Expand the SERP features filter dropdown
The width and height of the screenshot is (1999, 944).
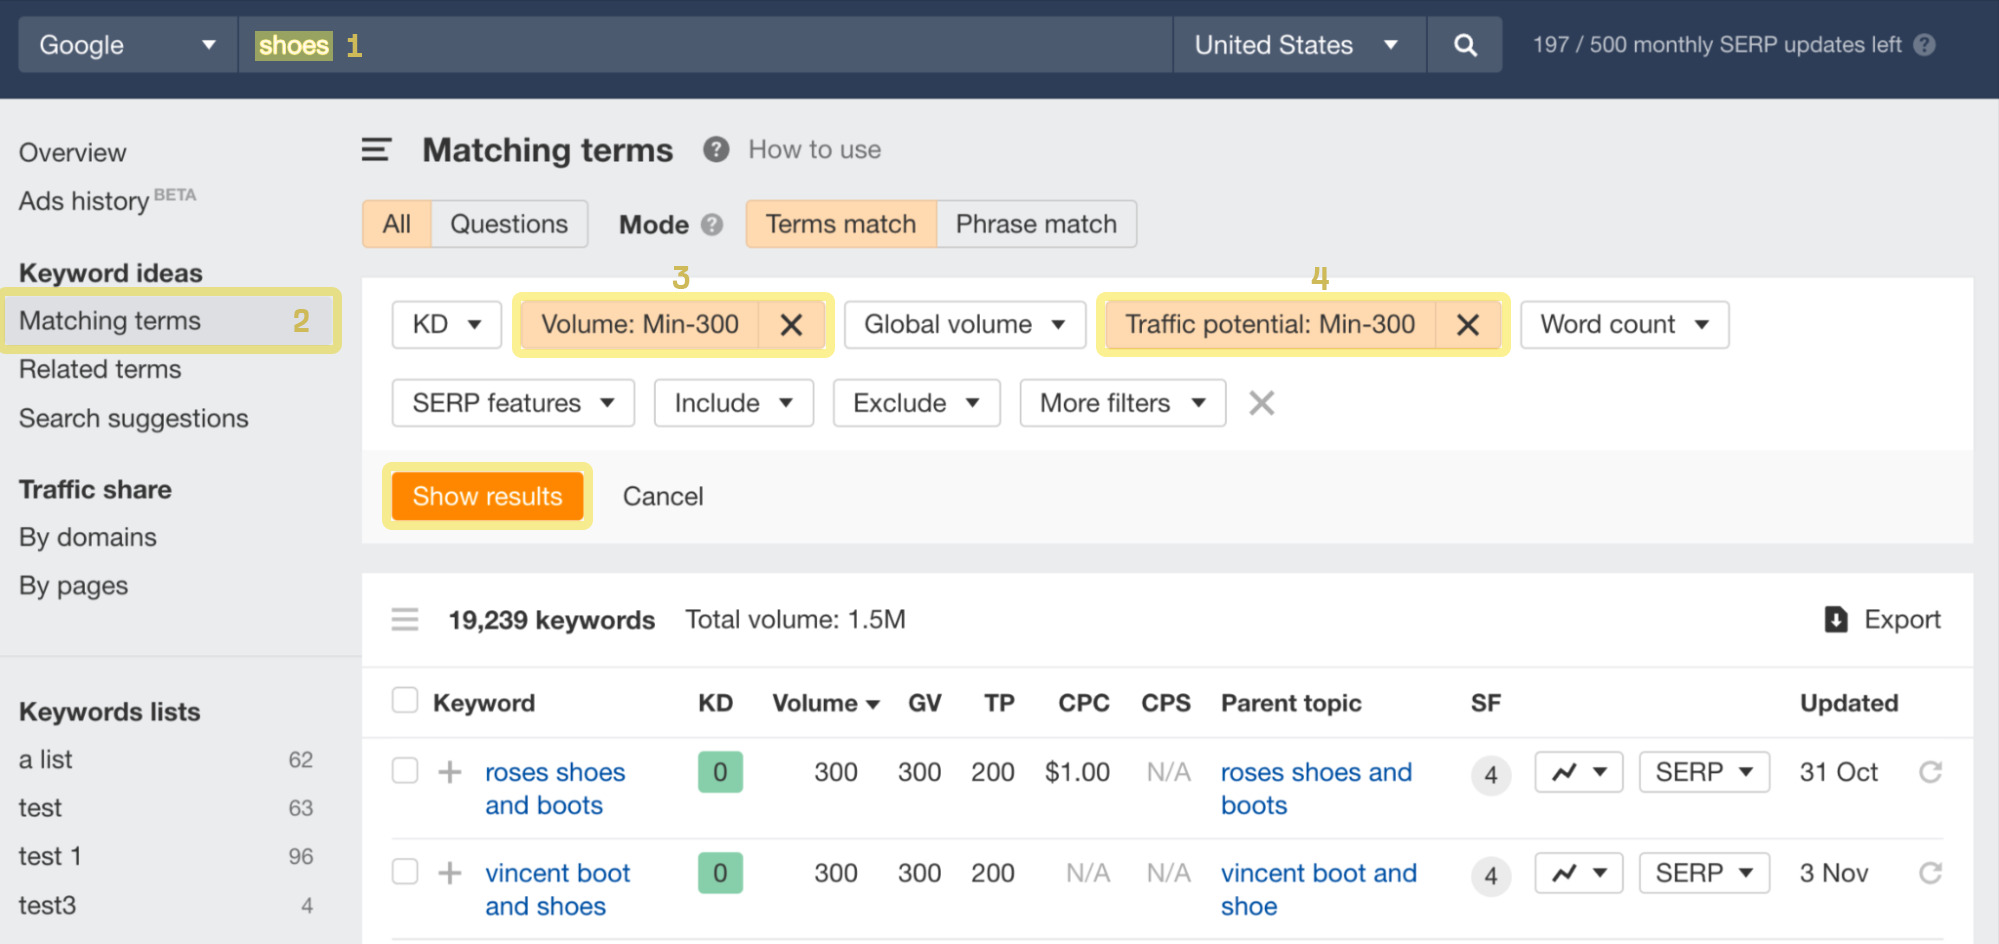point(512,402)
